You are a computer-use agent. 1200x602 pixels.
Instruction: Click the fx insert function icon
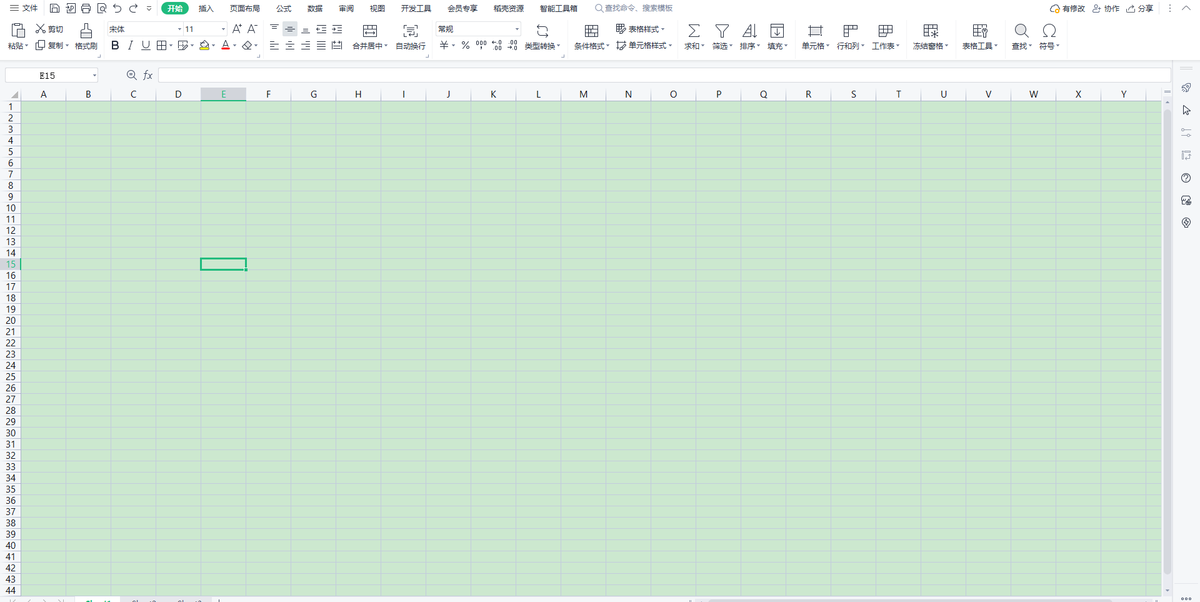[x=148, y=75]
